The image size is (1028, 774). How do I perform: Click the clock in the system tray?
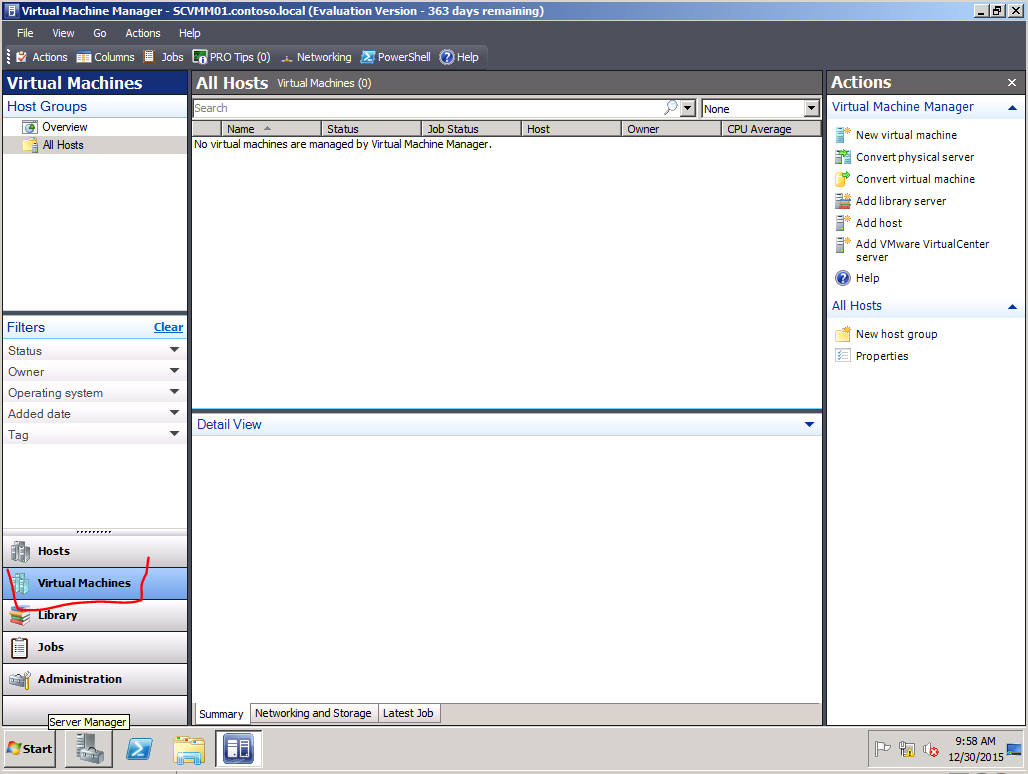[975, 749]
